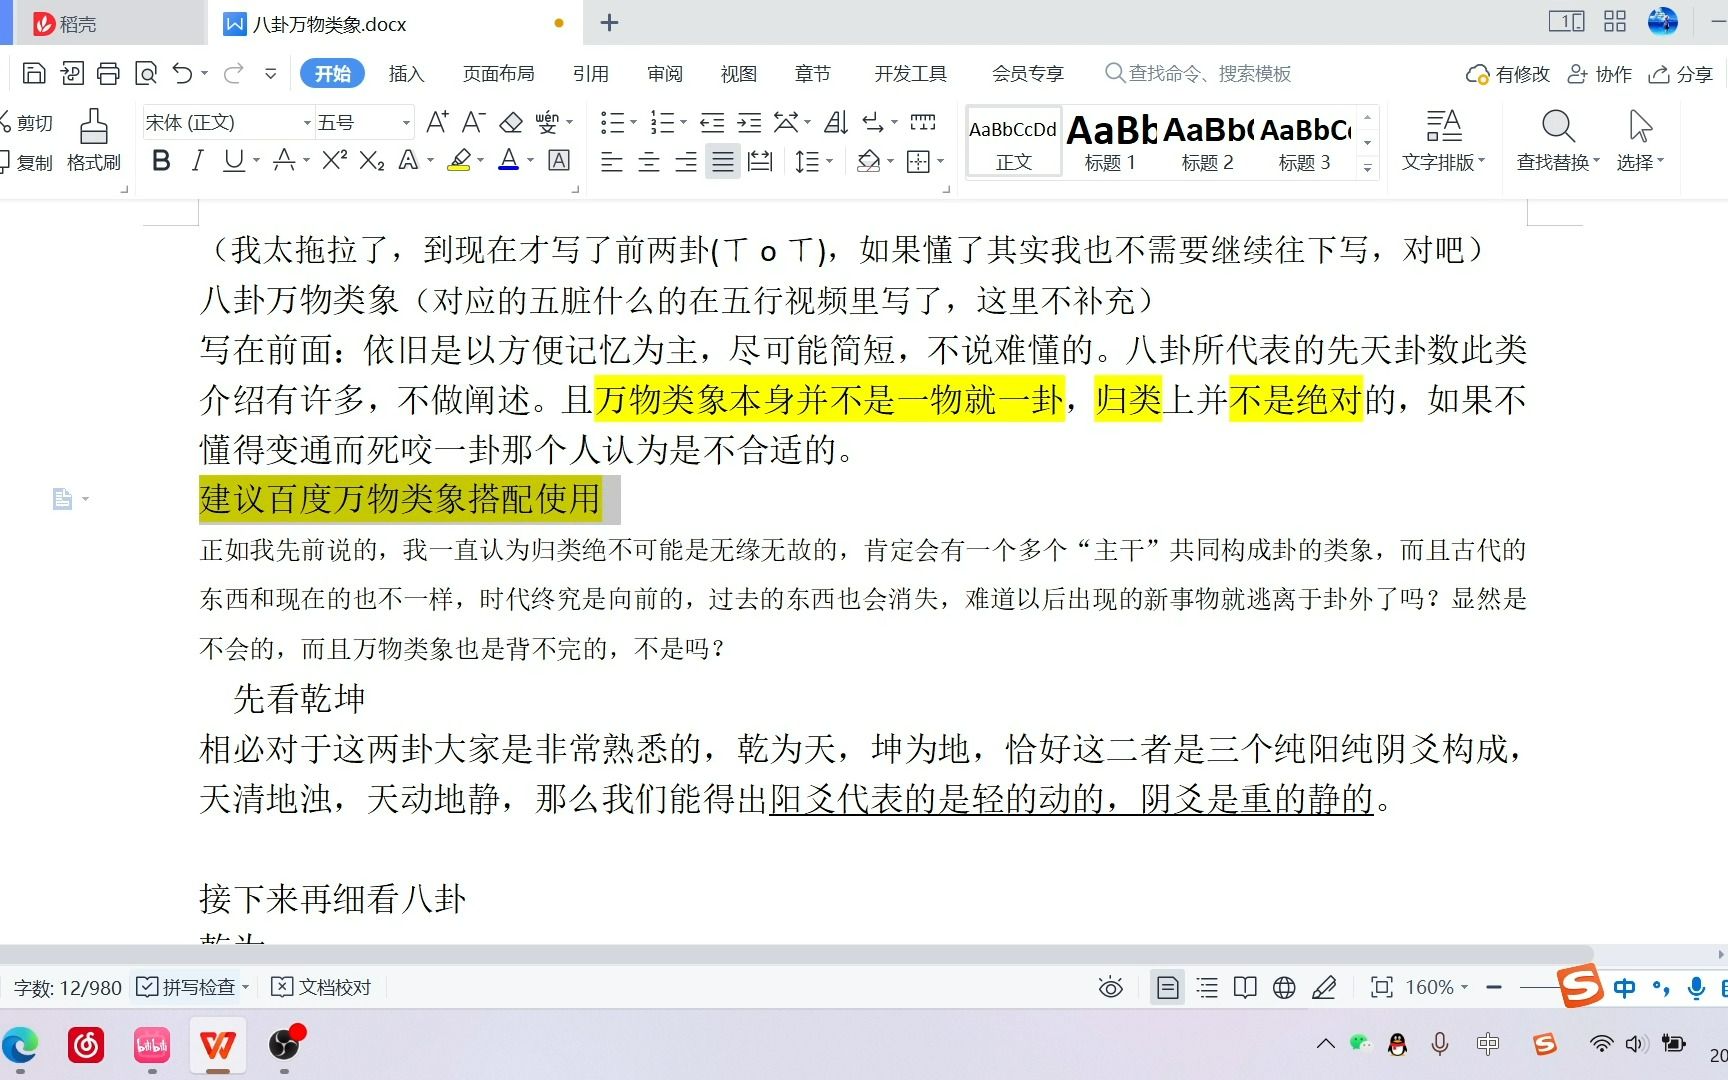The height and width of the screenshot is (1080, 1728).
Task: Switch to web layout view icon
Action: coord(1284,988)
